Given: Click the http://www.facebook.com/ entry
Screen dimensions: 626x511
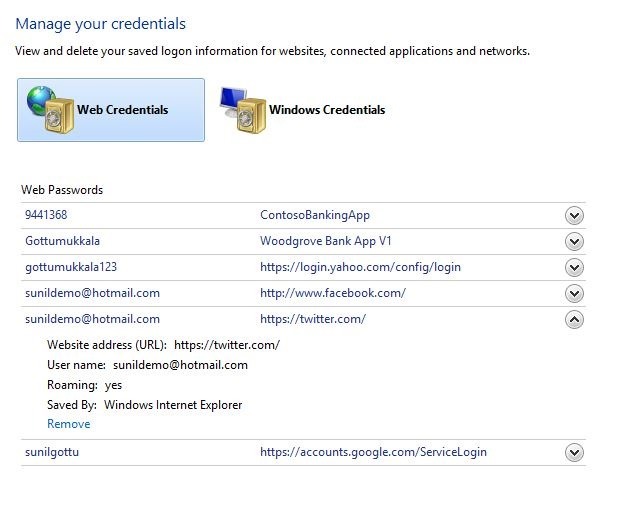Looking at the screenshot, I should [x=332, y=293].
